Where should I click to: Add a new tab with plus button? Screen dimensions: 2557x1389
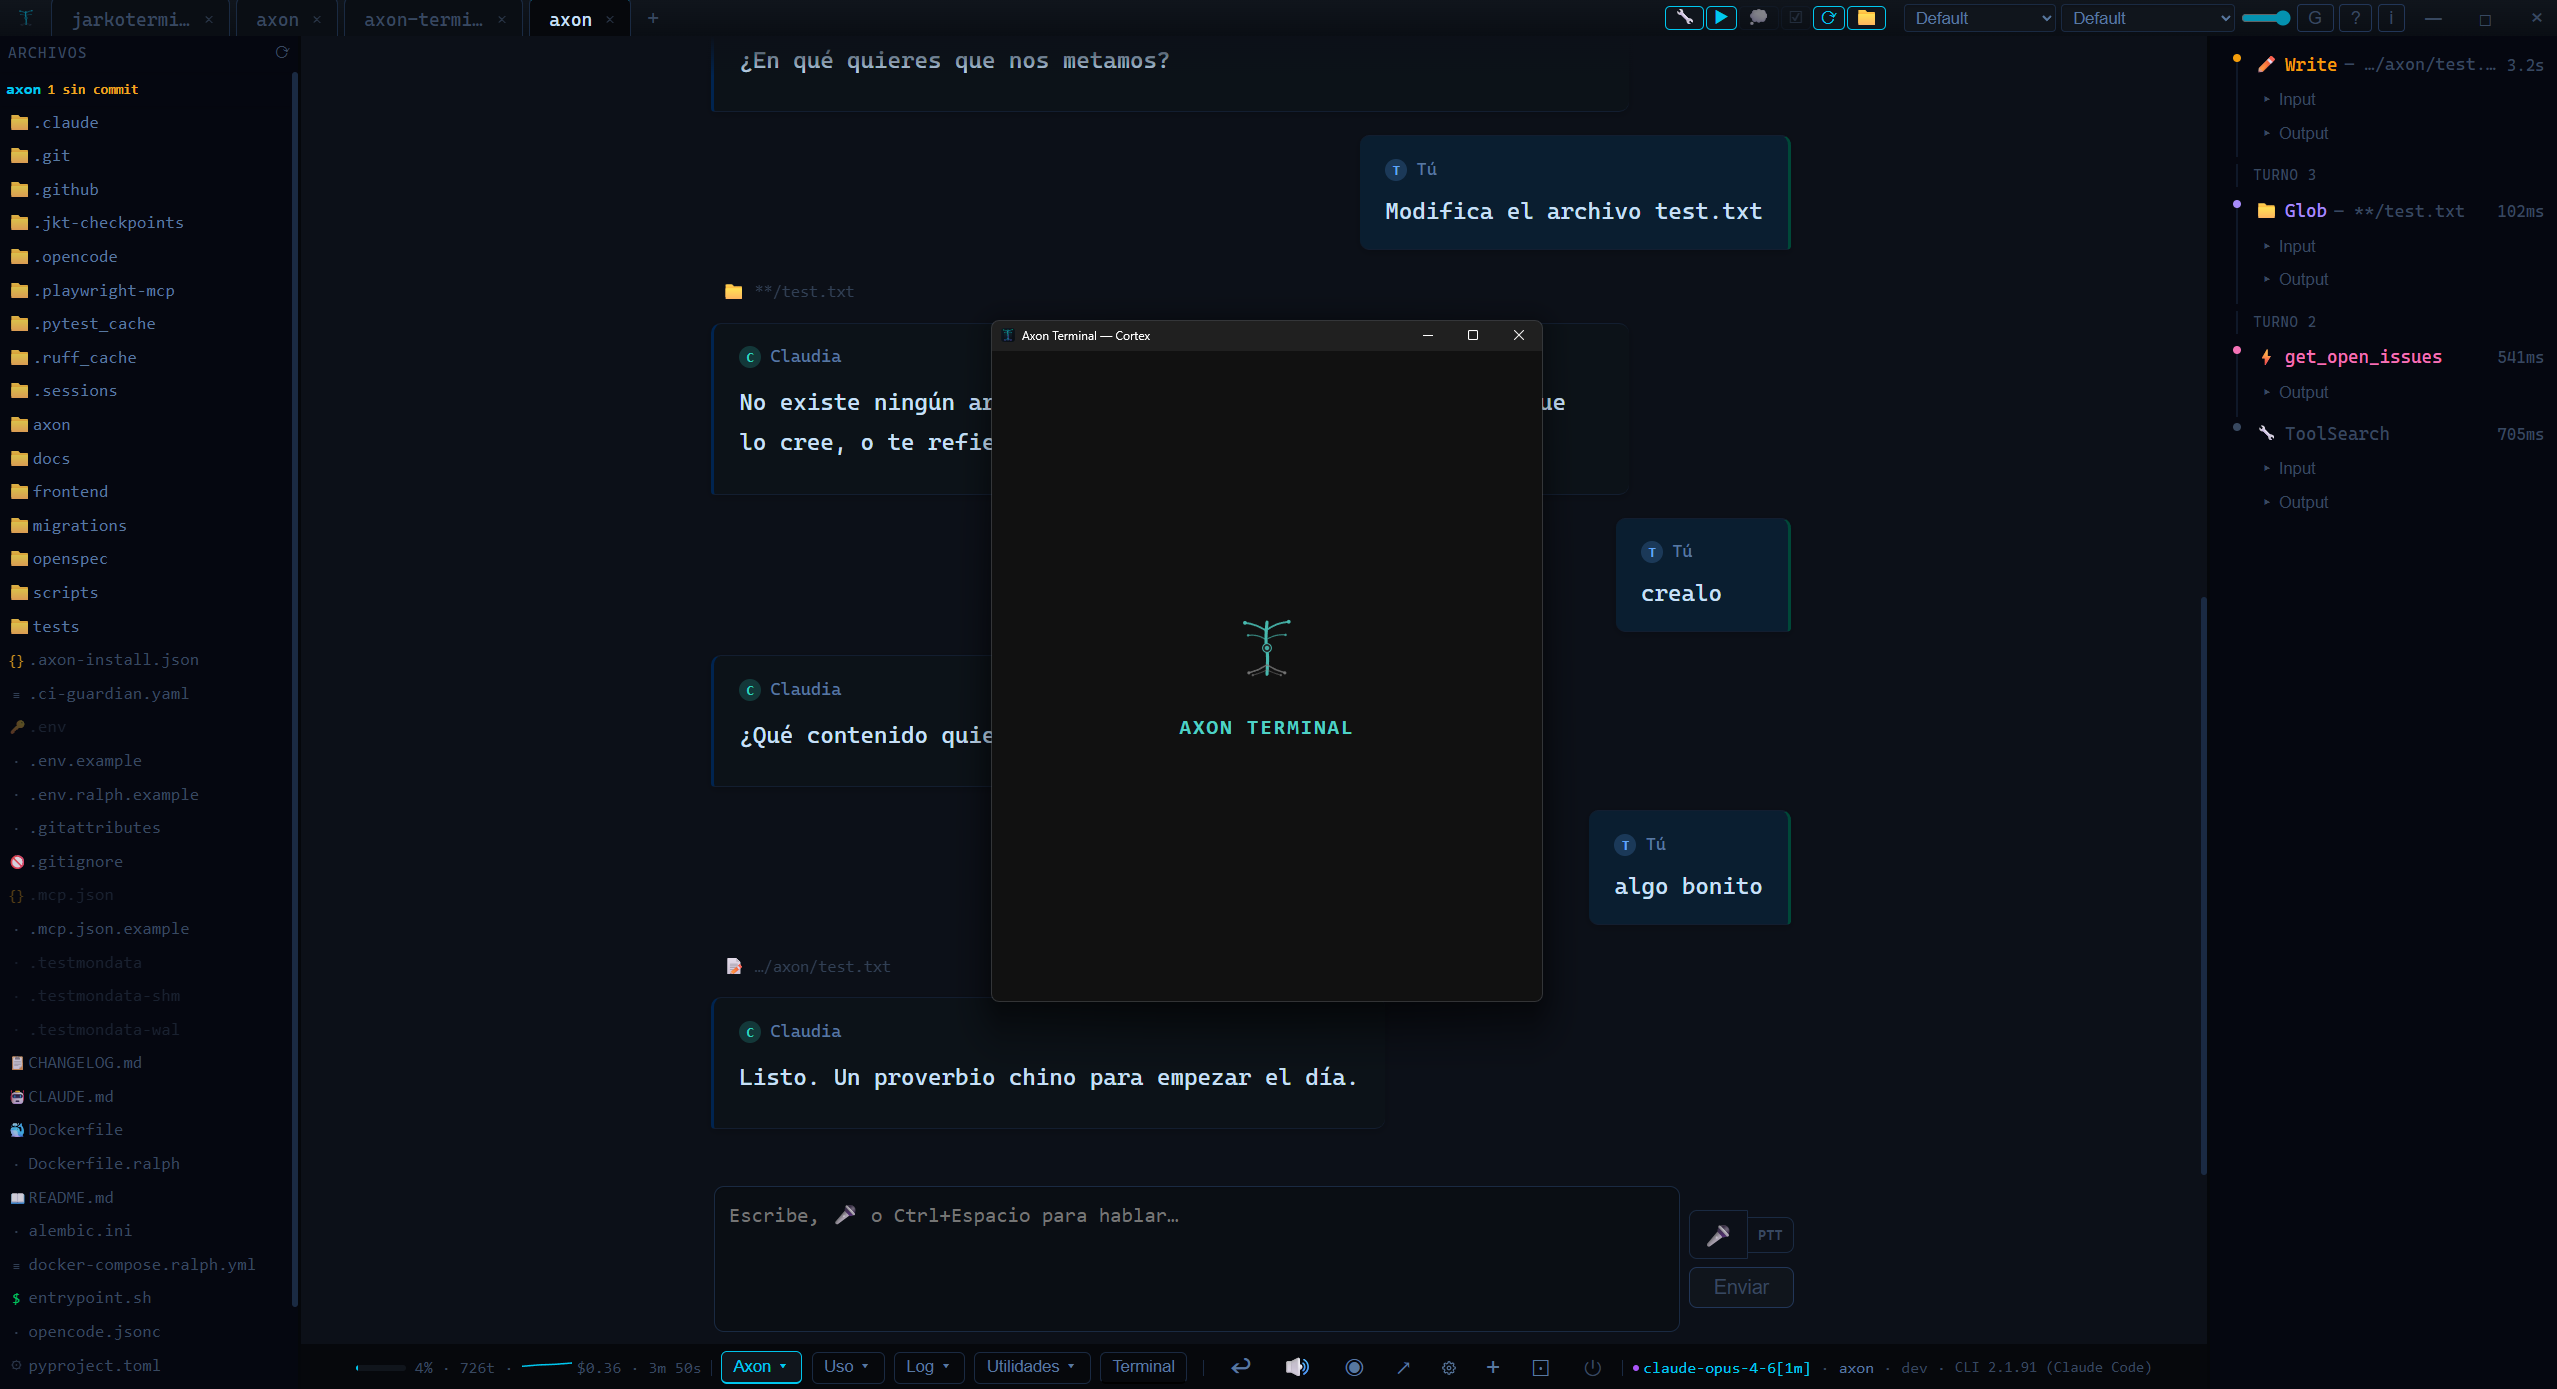pos(653,18)
